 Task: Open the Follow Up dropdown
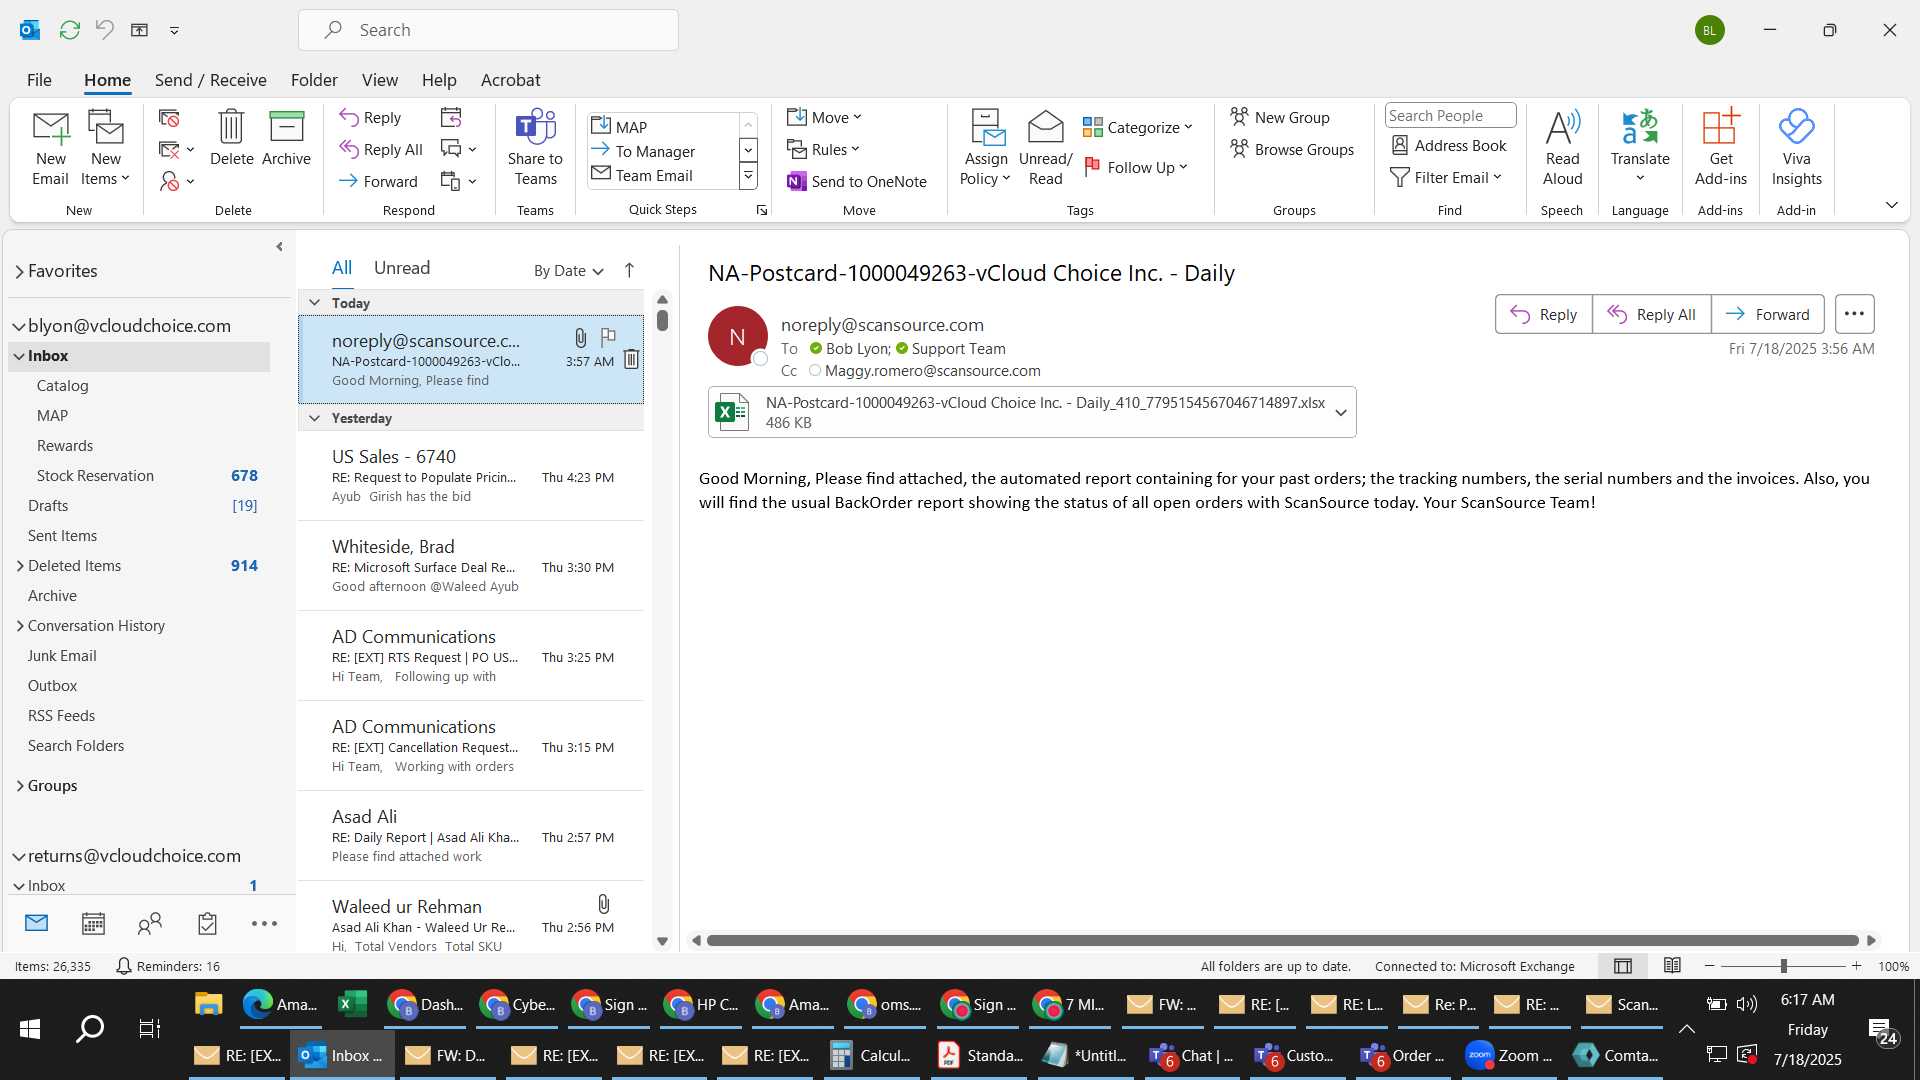[x=1137, y=167]
